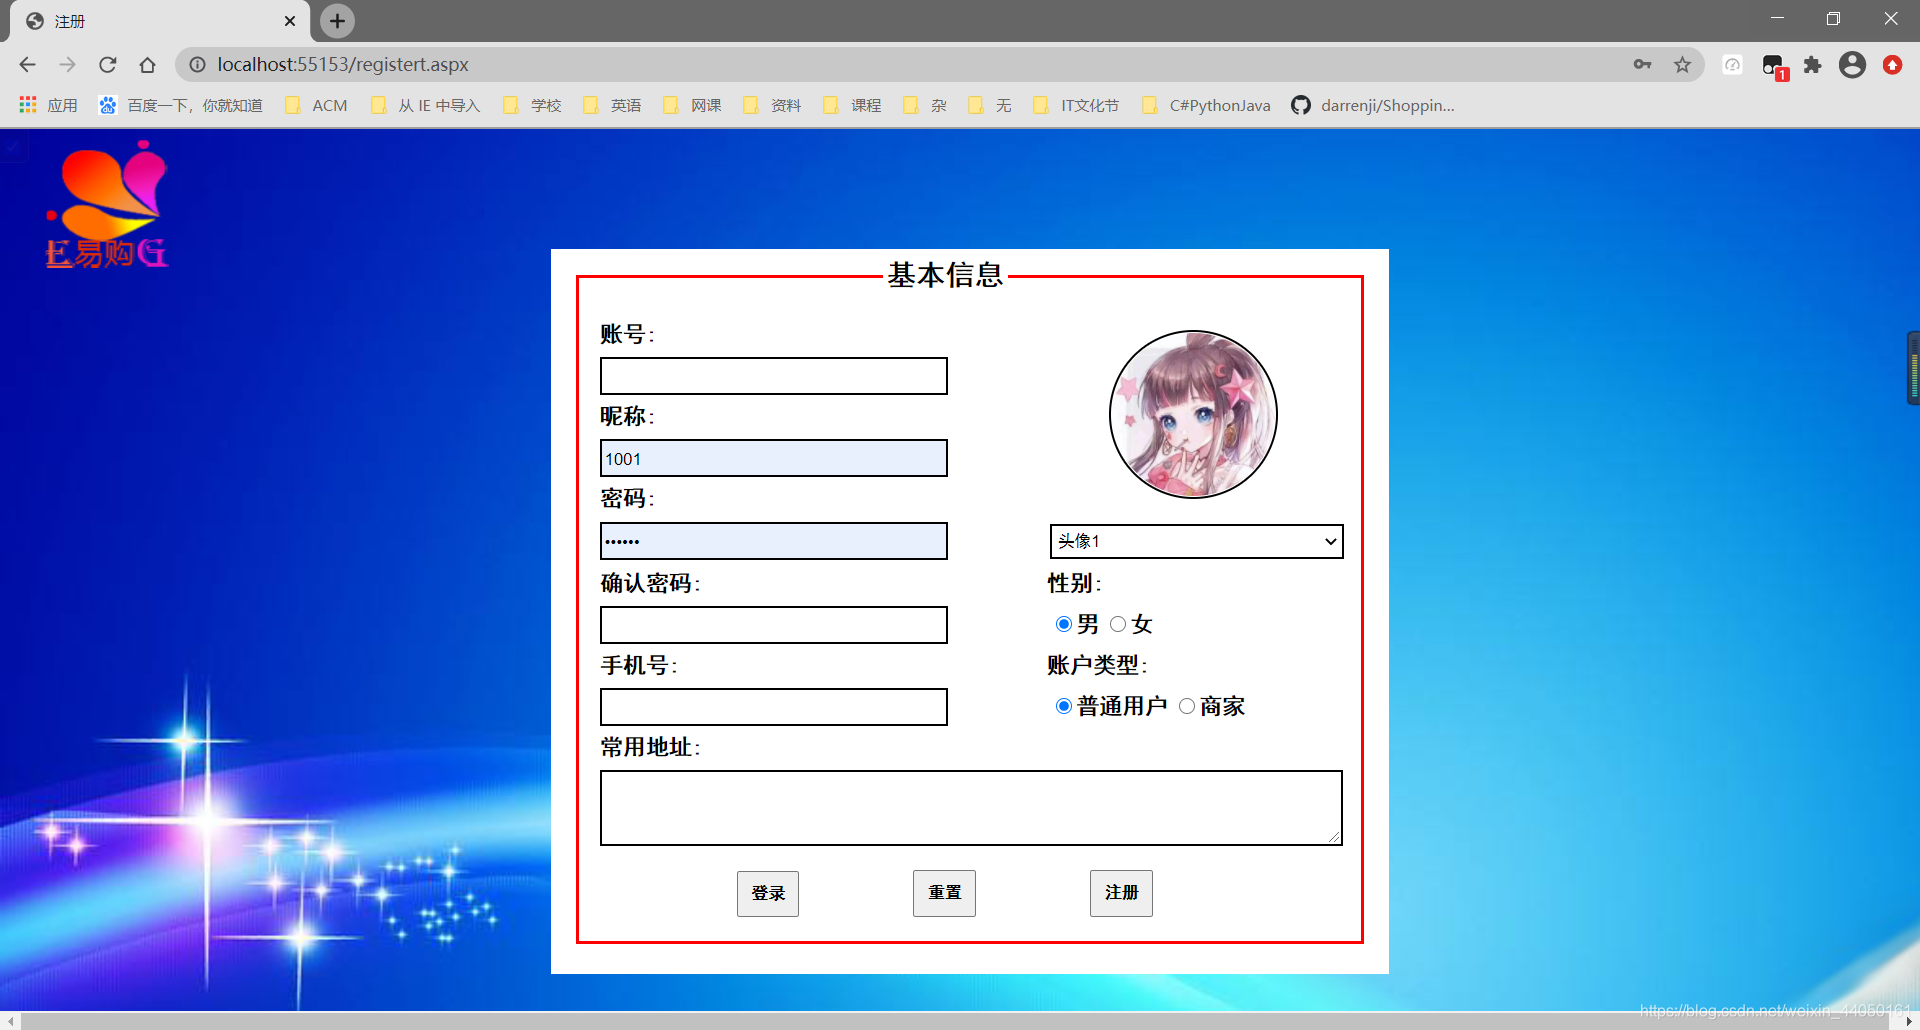
Task: Focus the 确认密码 input field
Action: coord(773,625)
